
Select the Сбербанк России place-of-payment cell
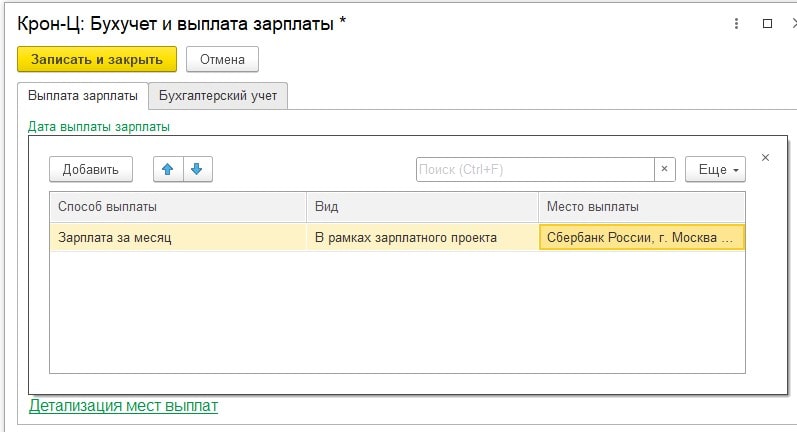tap(640, 238)
